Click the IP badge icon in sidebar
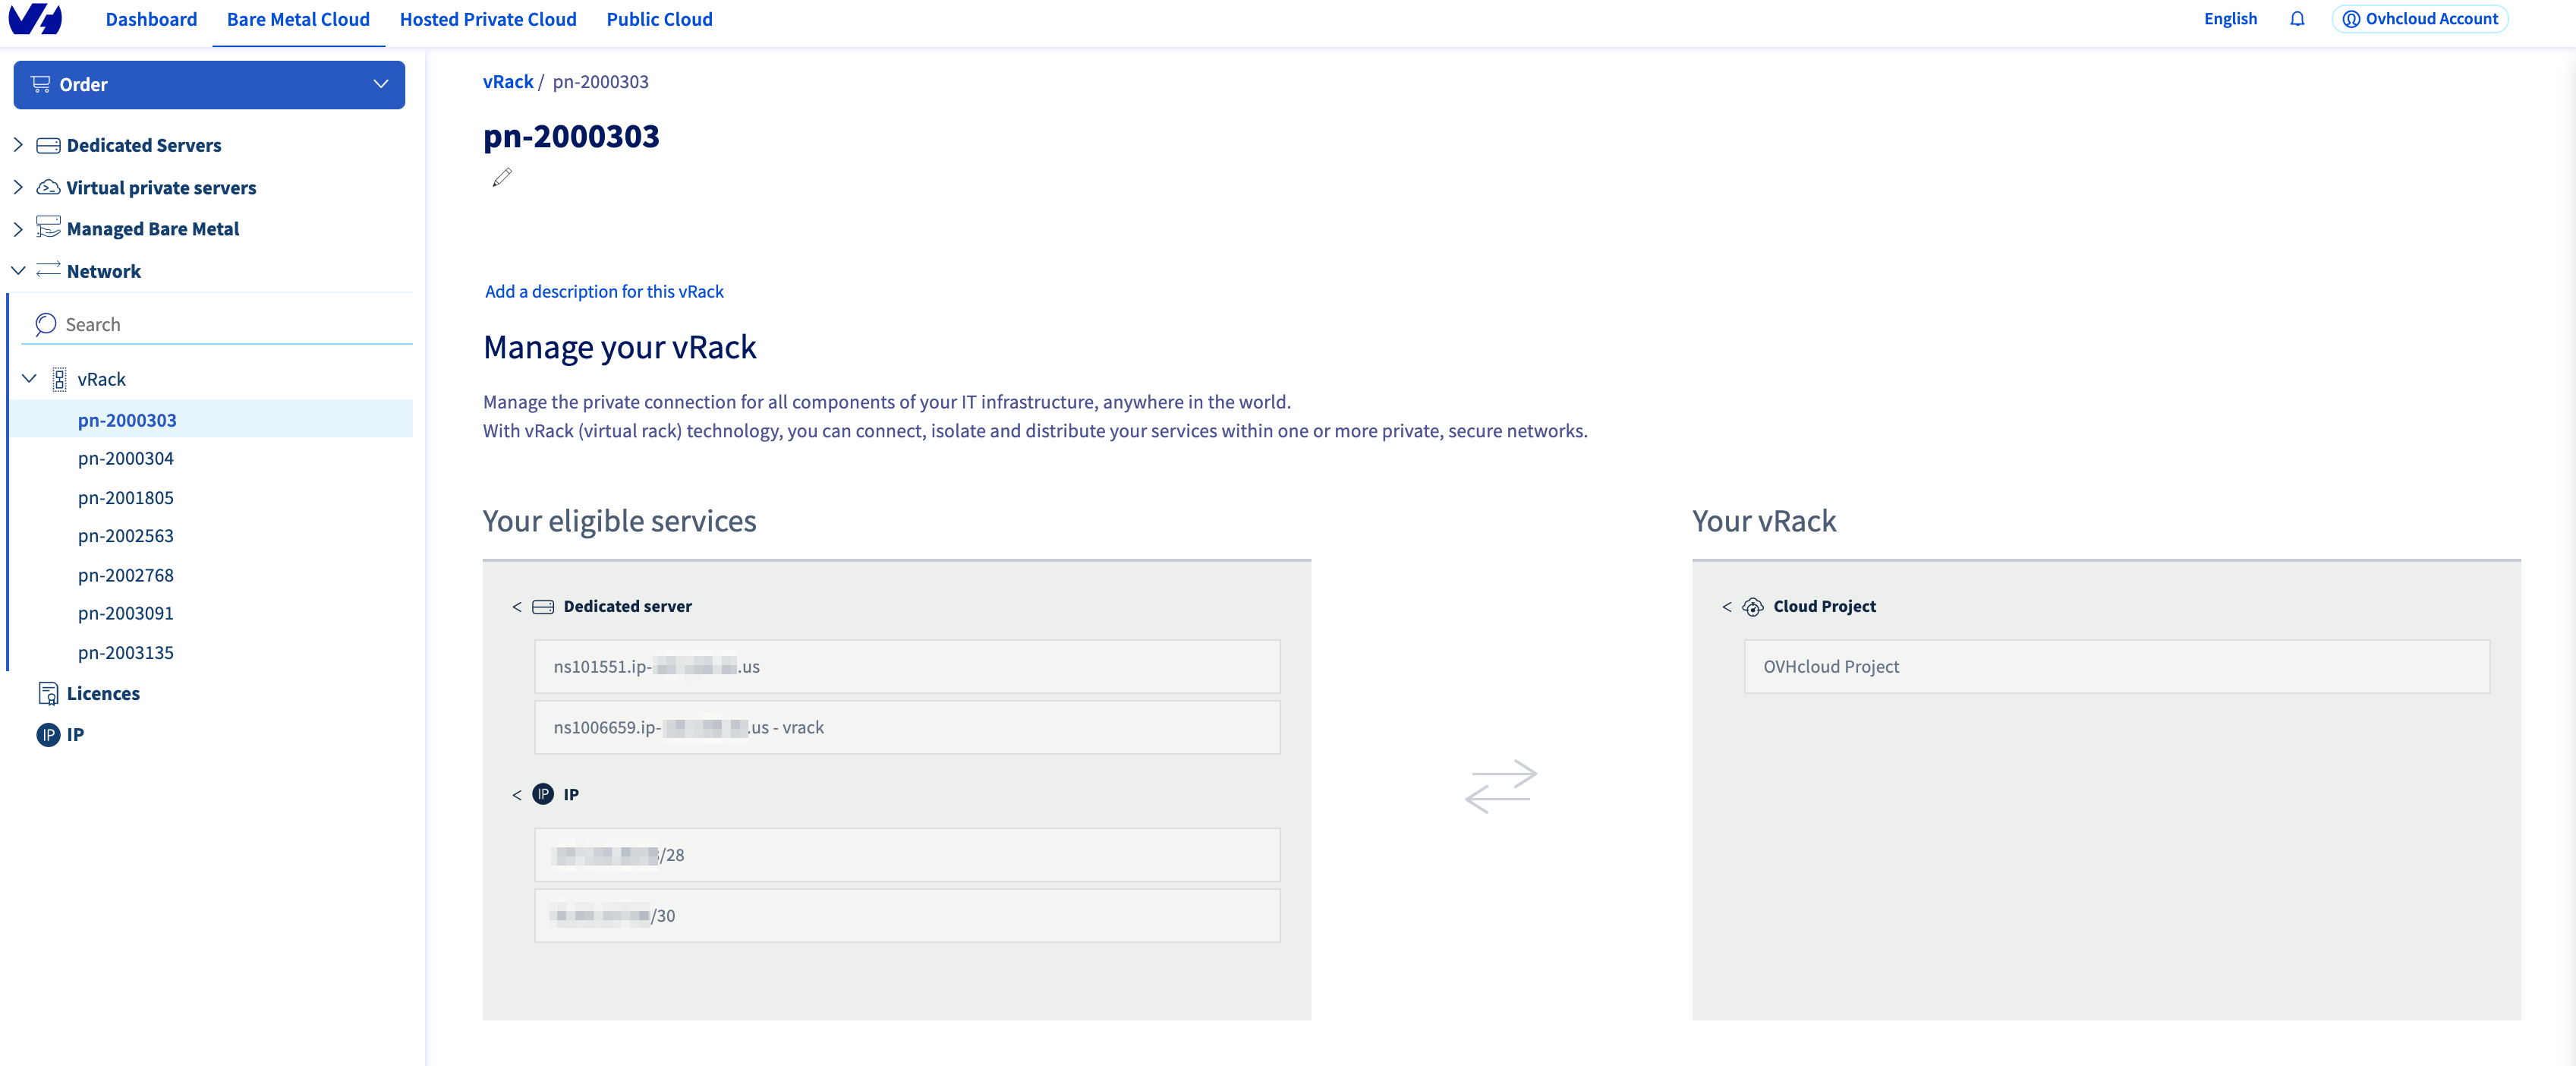The height and width of the screenshot is (1066, 2576). 48,735
